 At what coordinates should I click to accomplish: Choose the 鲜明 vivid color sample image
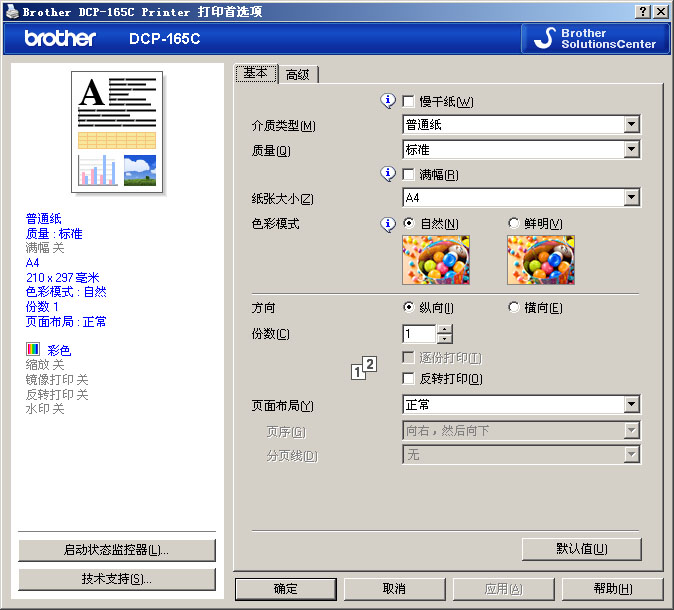(x=540, y=260)
